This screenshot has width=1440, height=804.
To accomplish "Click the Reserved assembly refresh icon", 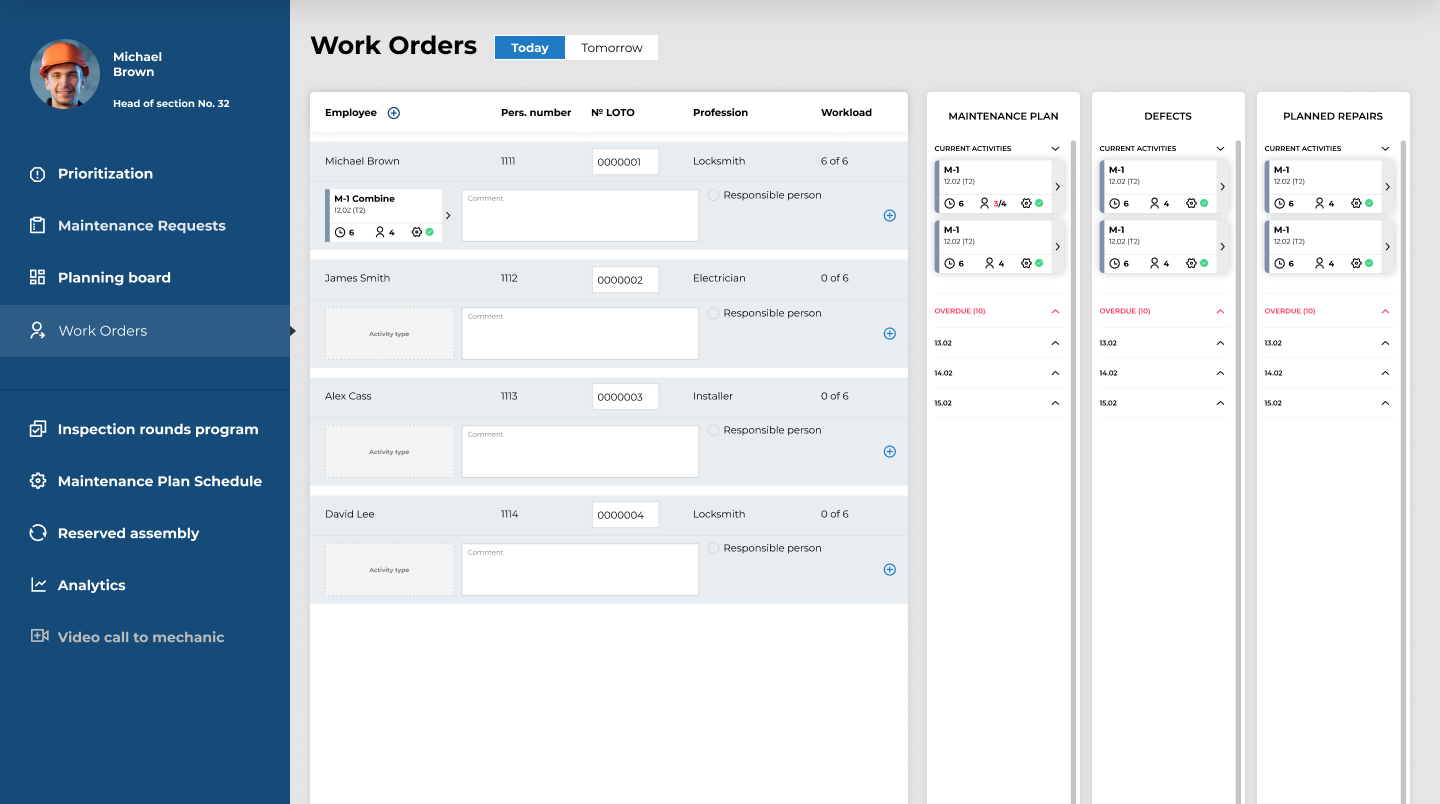I will (38, 533).
